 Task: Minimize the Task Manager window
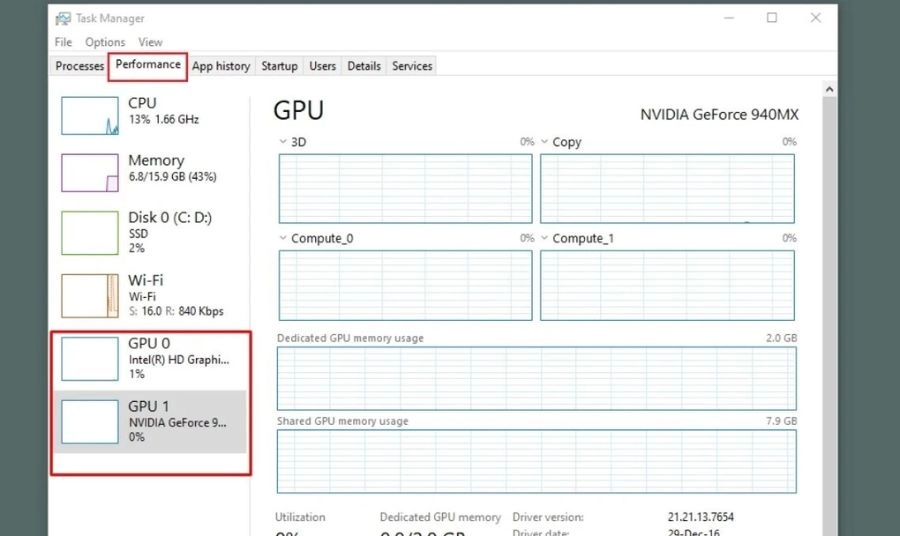[729, 18]
